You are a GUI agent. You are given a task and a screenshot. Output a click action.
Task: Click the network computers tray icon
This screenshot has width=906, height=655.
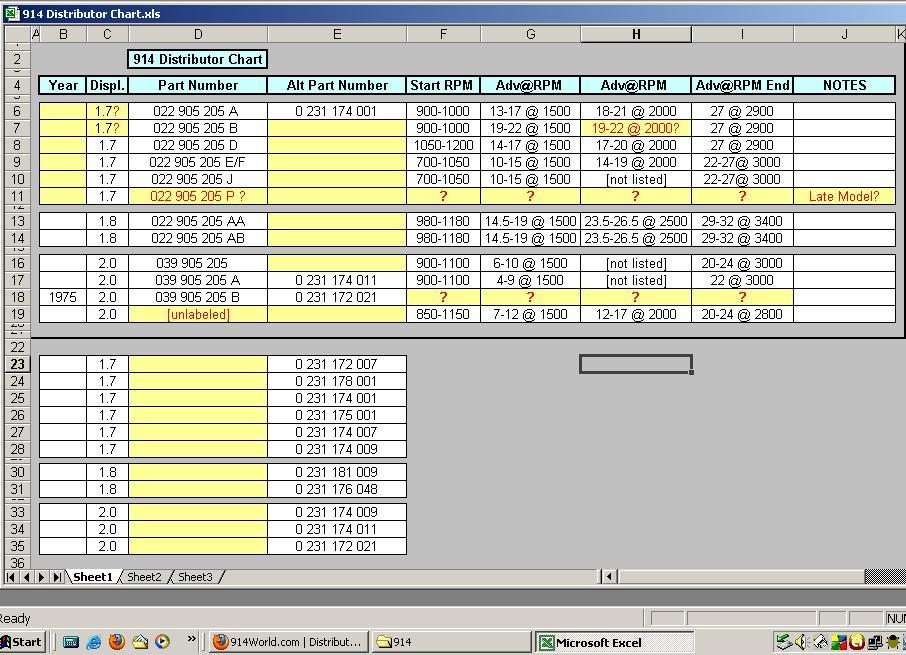(875, 642)
